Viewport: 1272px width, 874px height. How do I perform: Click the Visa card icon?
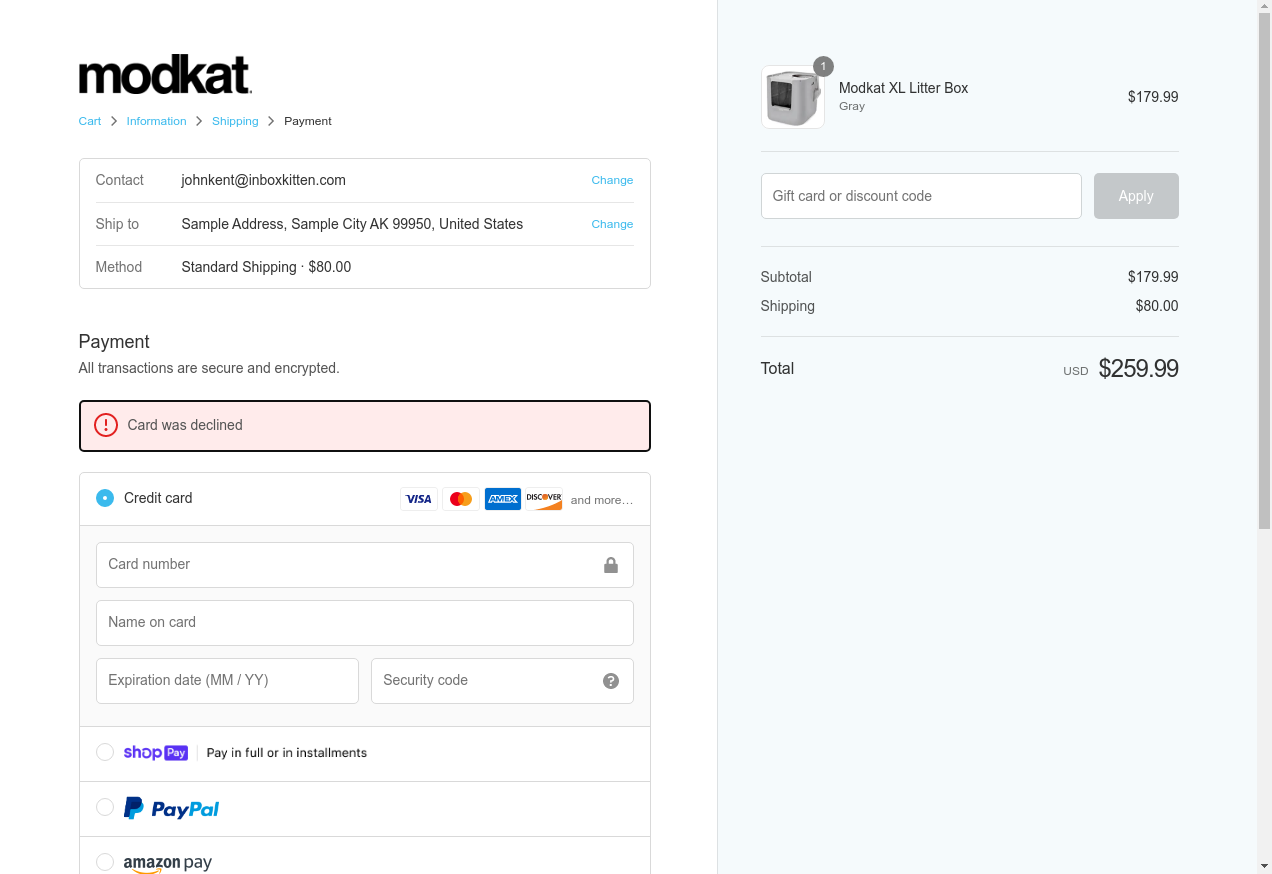click(419, 499)
